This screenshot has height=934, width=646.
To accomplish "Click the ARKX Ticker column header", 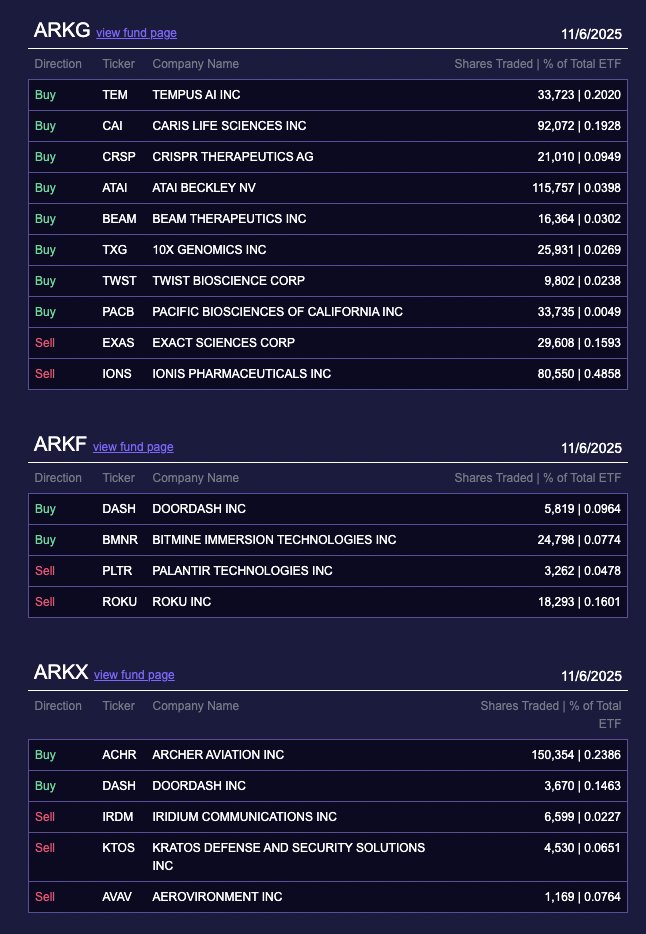I will pyautogui.click(x=118, y=706).
